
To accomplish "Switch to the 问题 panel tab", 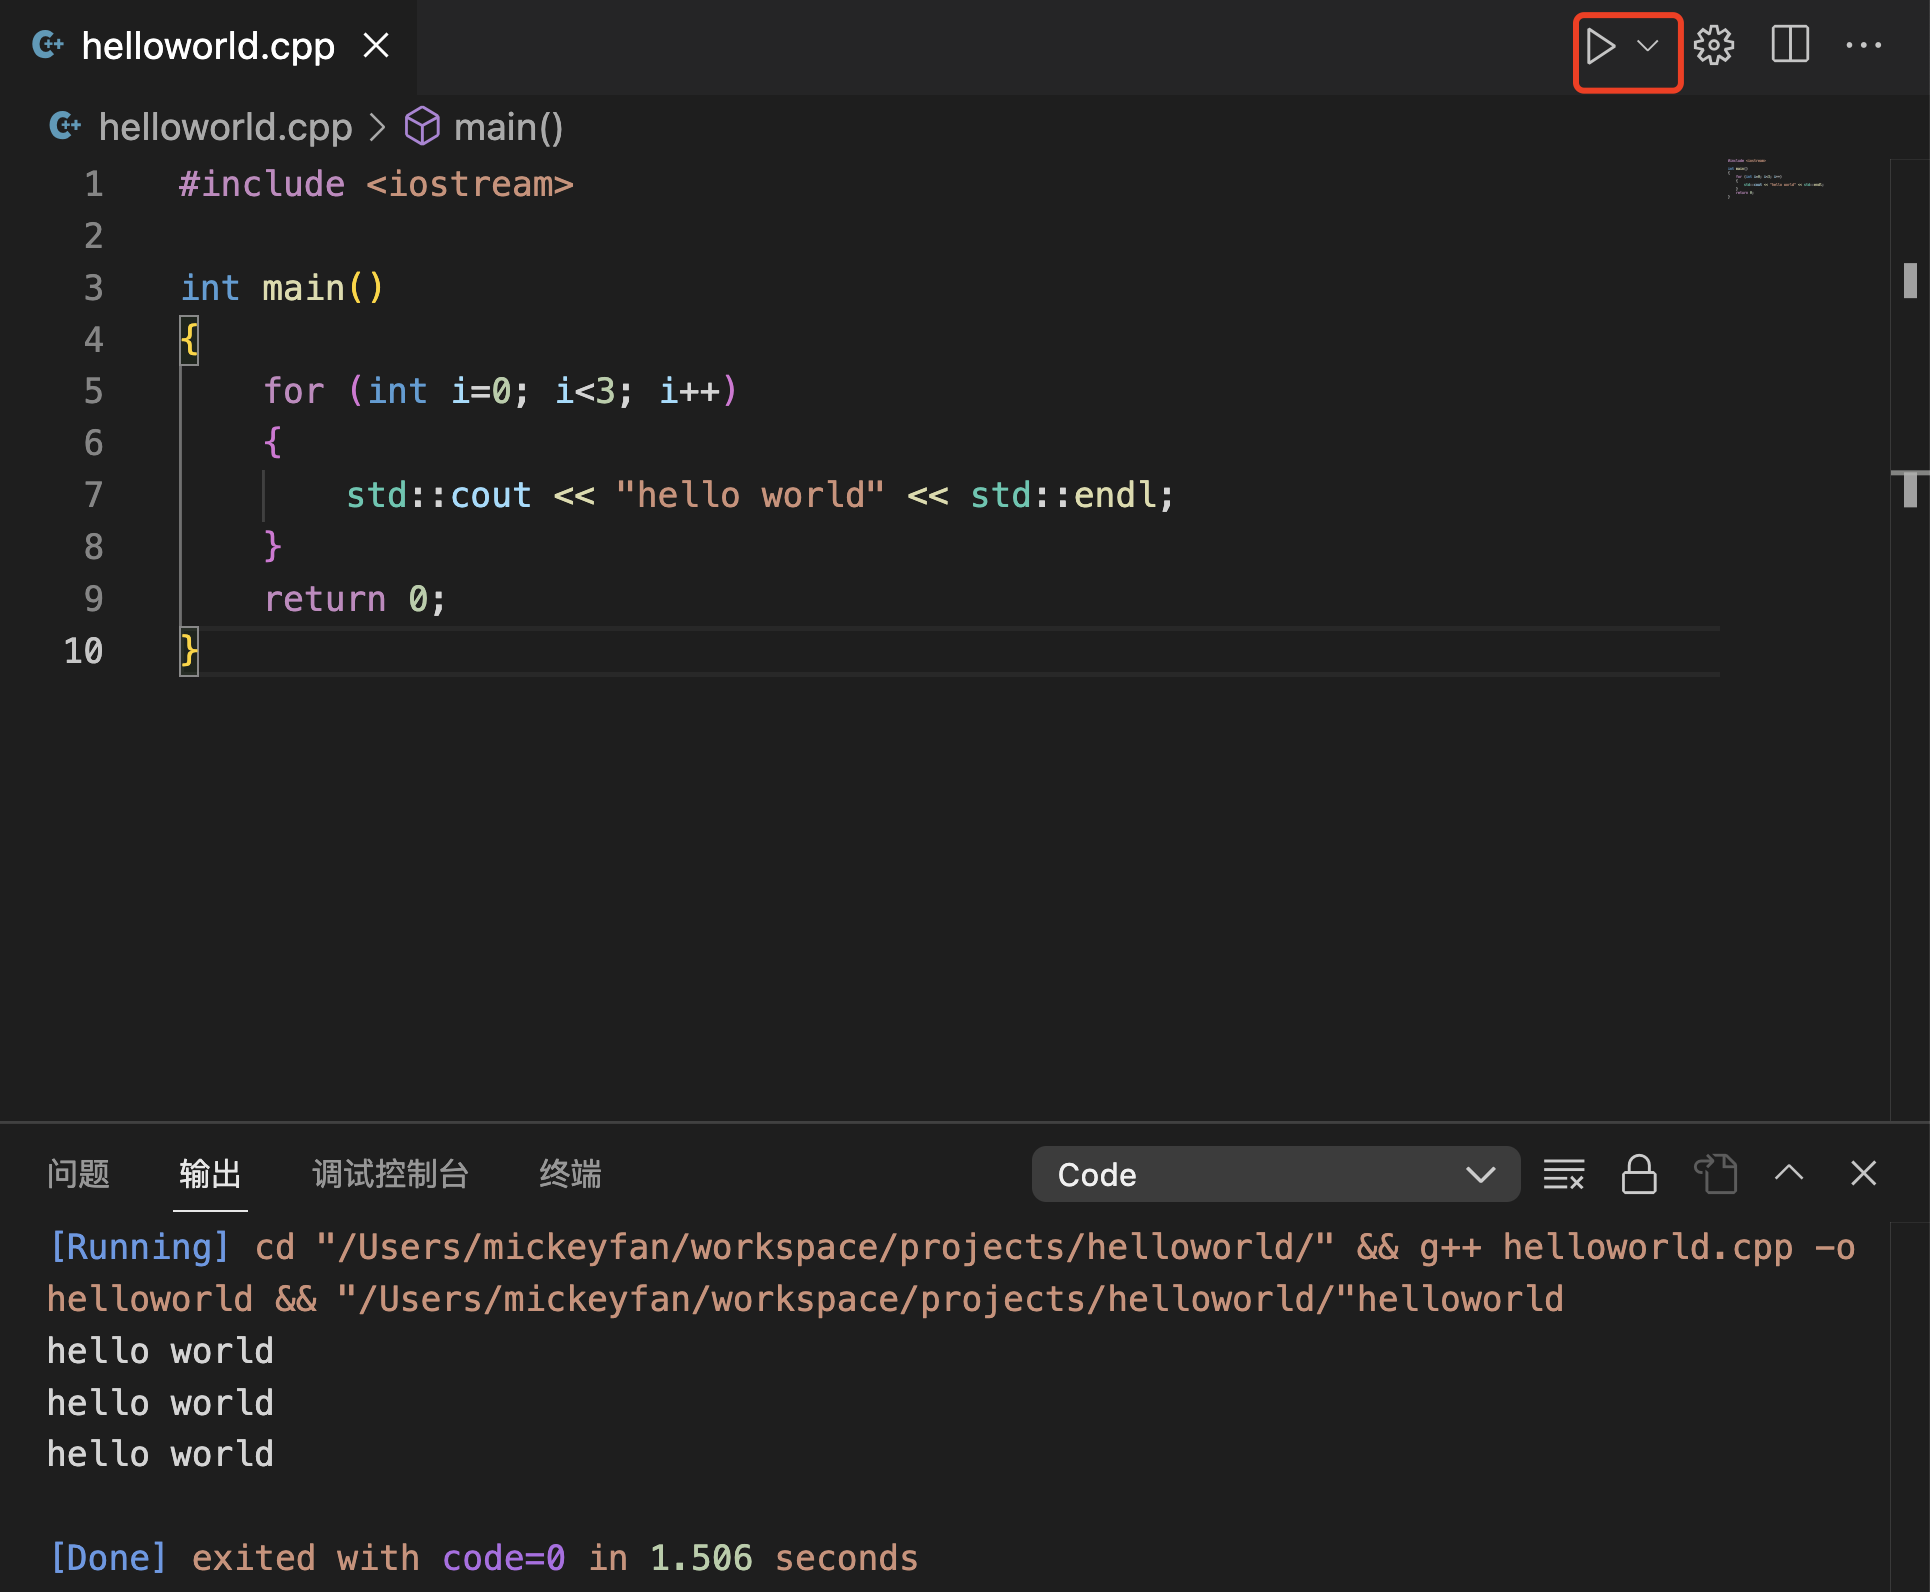I will click(x=78, y=1173).
